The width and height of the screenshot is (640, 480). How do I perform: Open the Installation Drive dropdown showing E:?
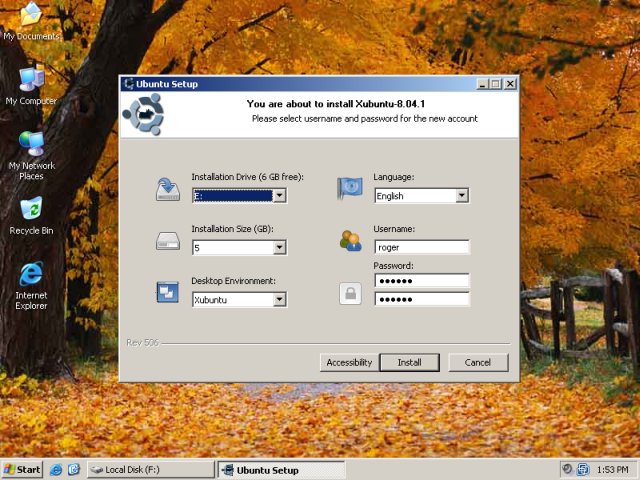tap(239, 196)
